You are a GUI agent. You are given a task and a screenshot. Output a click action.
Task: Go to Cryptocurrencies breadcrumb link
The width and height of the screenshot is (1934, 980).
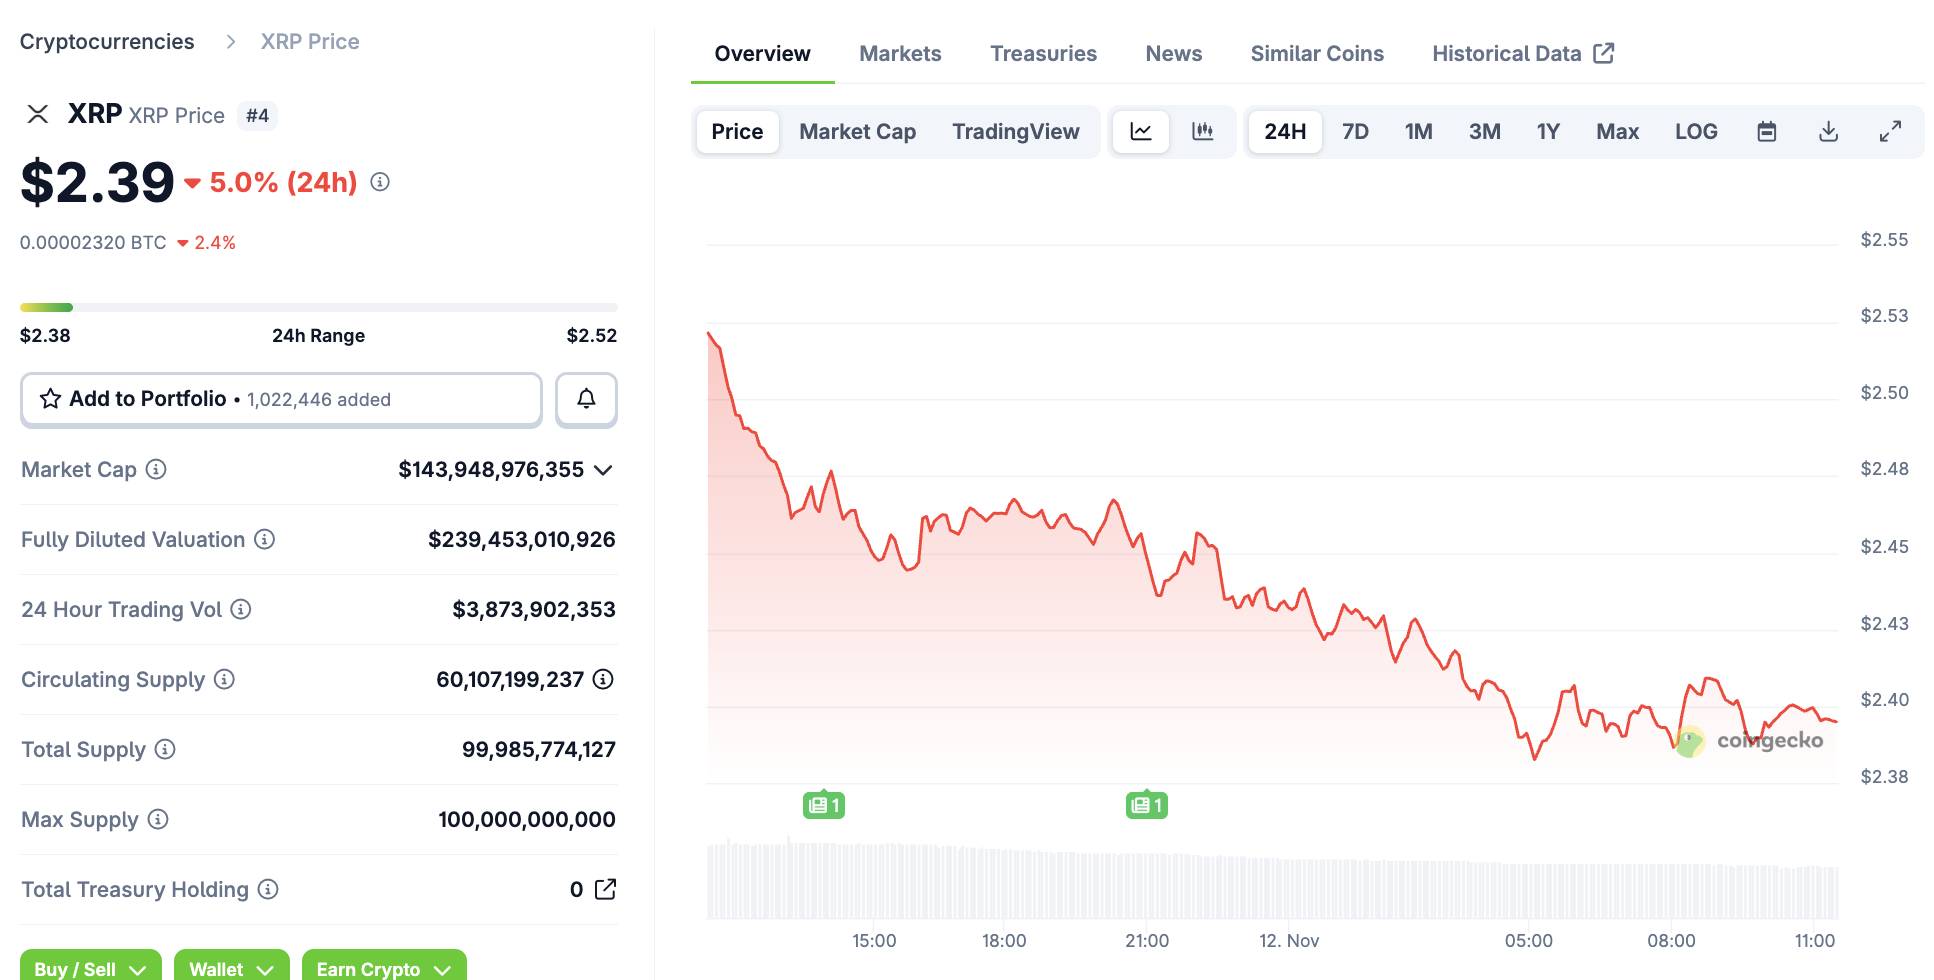pos(107,42)
